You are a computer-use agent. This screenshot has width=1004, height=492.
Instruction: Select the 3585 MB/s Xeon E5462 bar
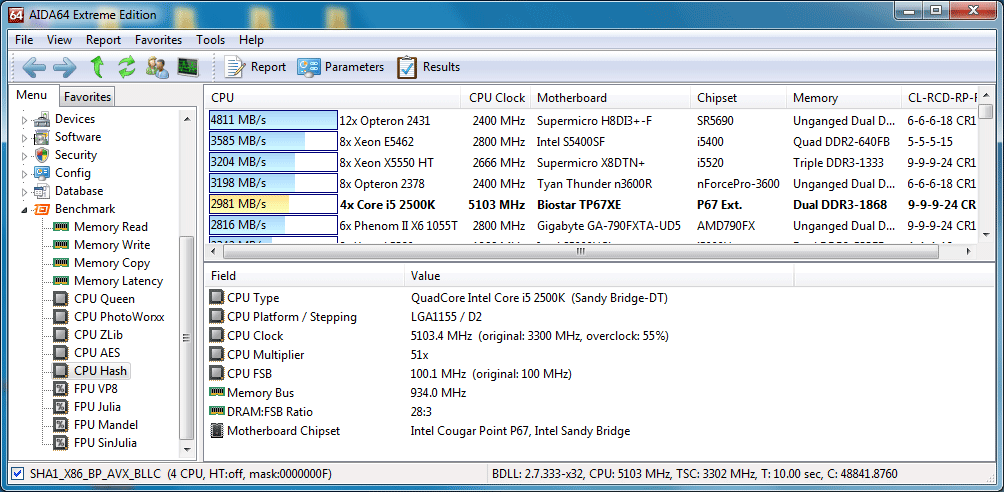(273, 142)
